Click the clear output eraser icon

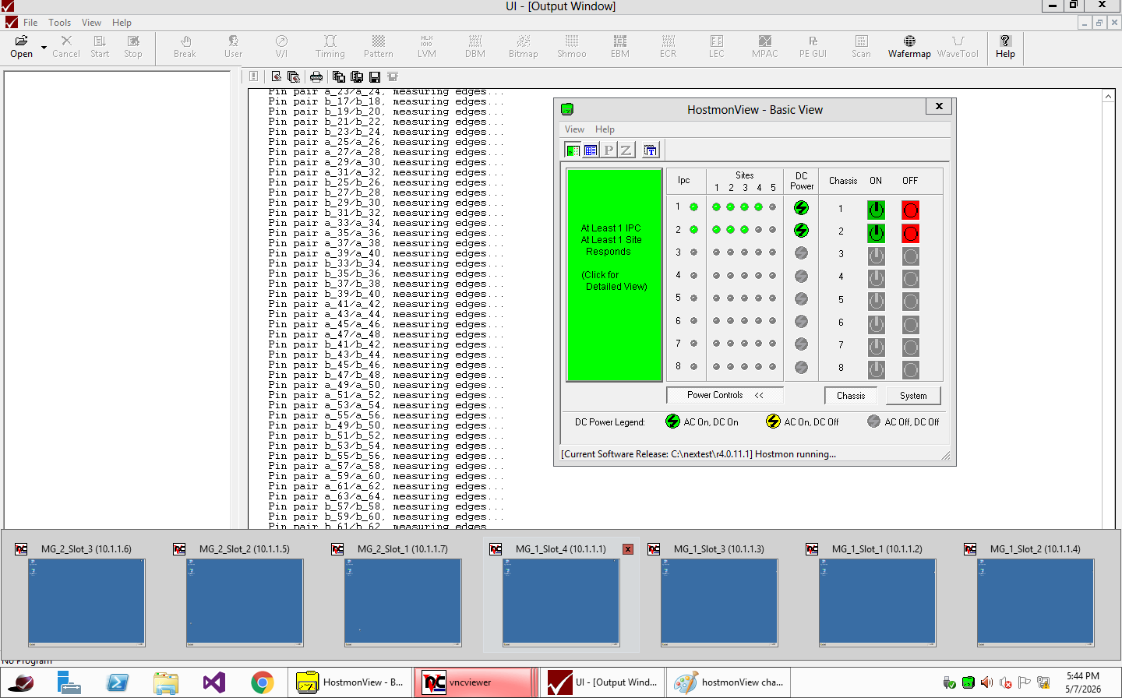pos(277,77)
